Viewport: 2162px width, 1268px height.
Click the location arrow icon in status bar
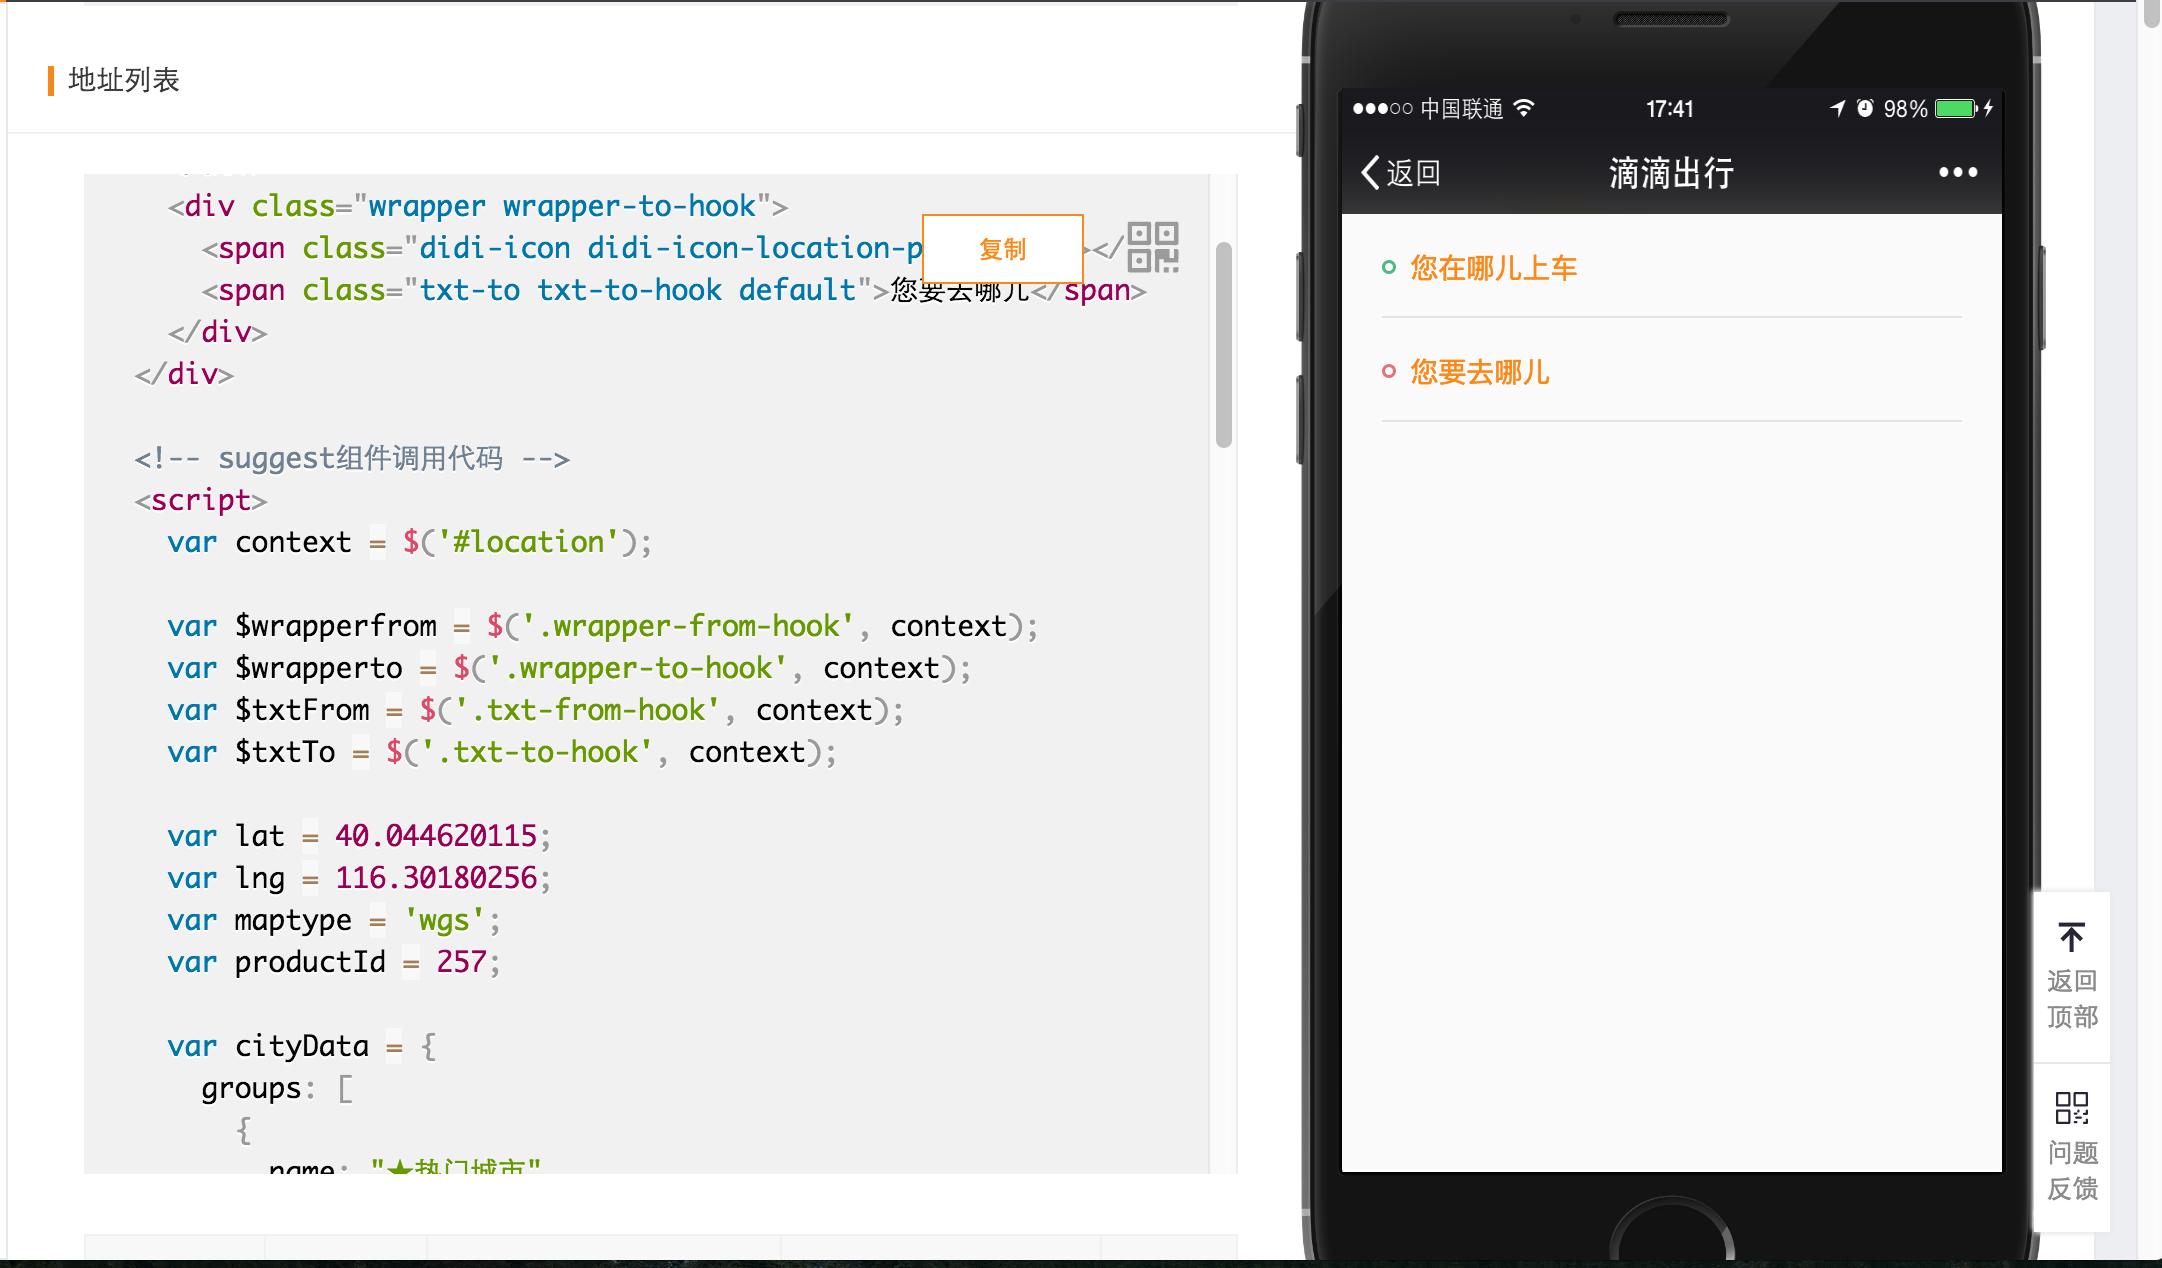coord(1837,108)
